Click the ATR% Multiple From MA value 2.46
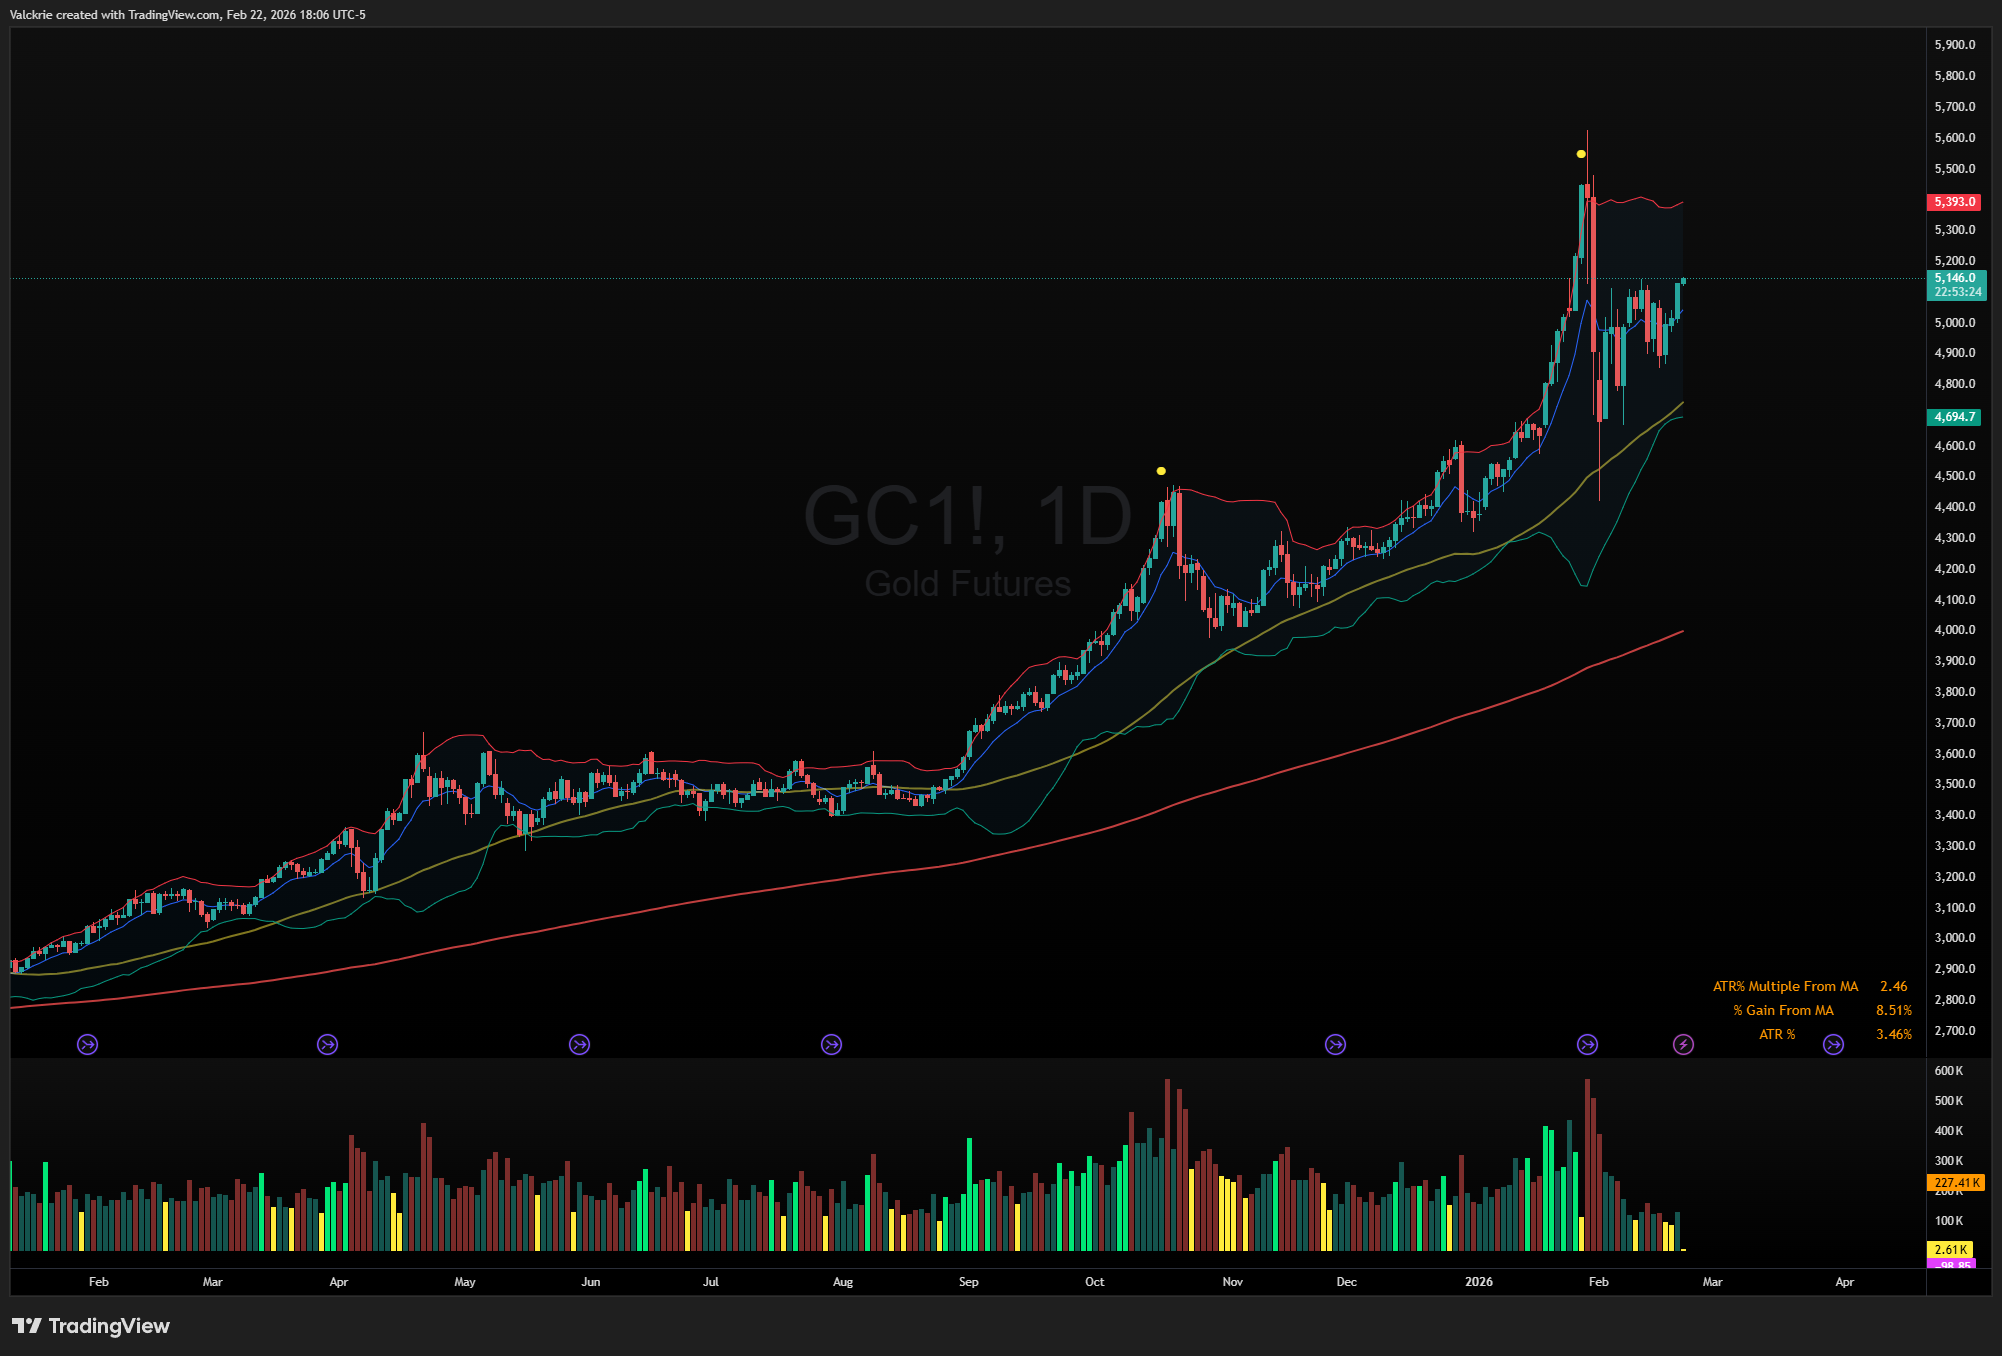 (1893, 987)
